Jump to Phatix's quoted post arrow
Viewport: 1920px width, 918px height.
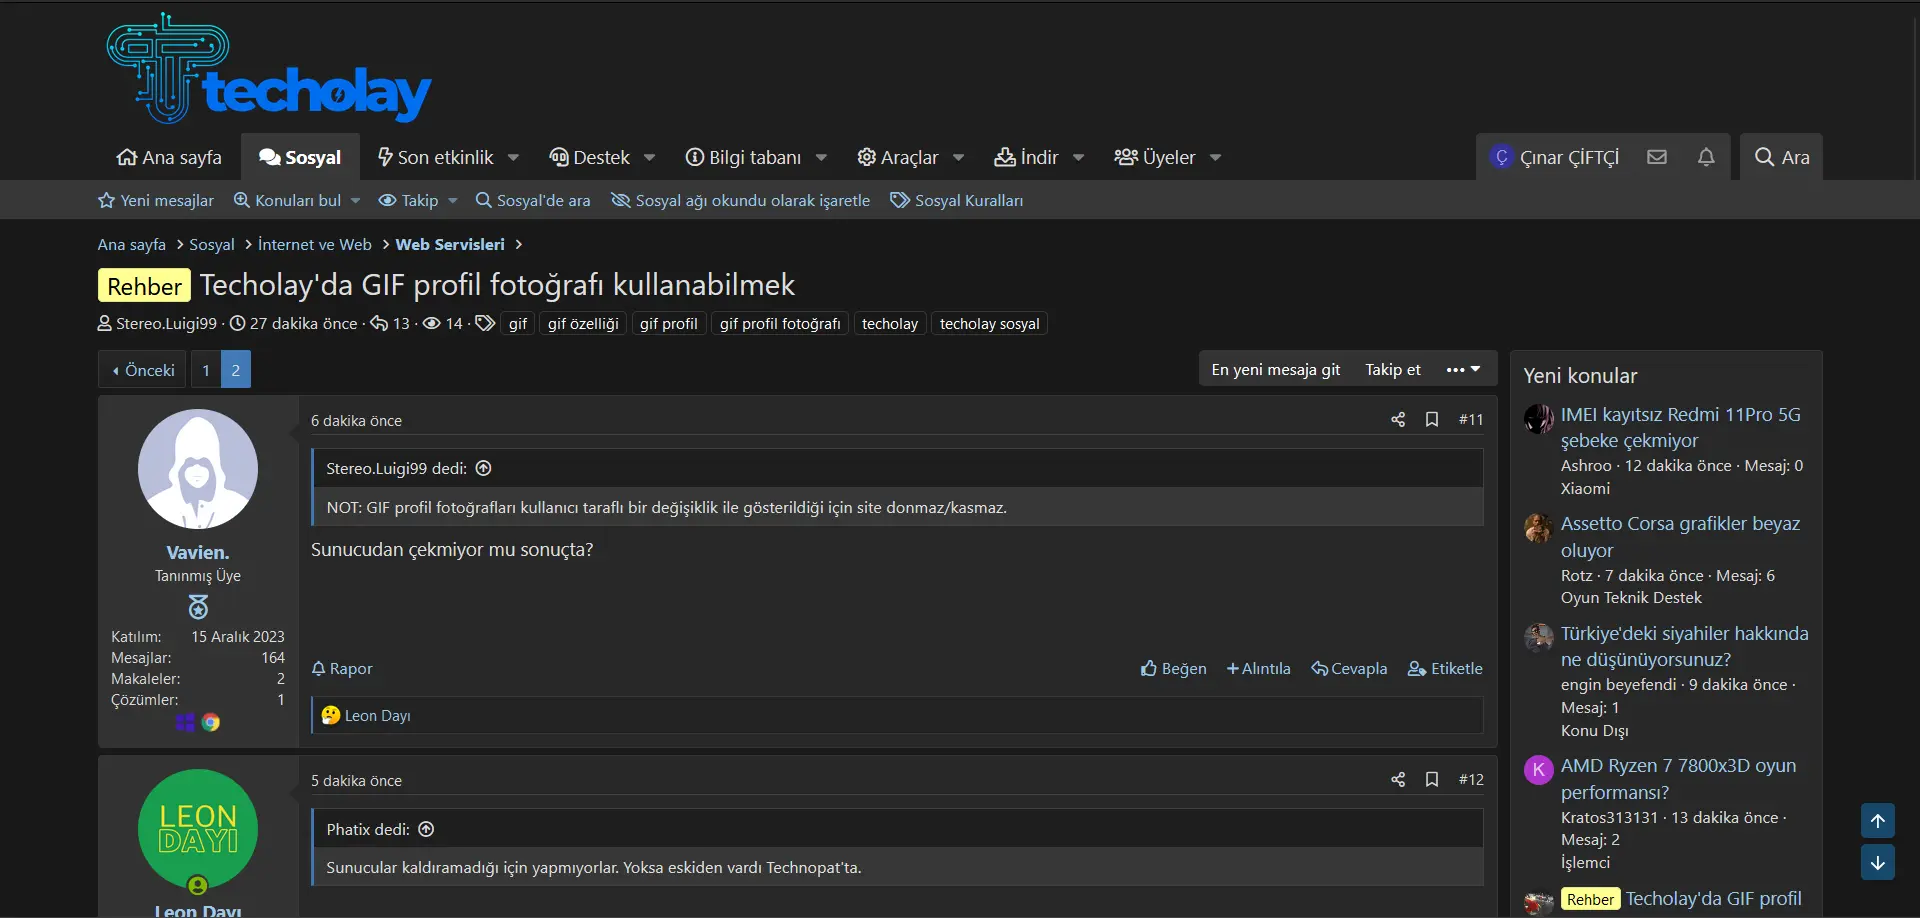(x=426, y=829)
